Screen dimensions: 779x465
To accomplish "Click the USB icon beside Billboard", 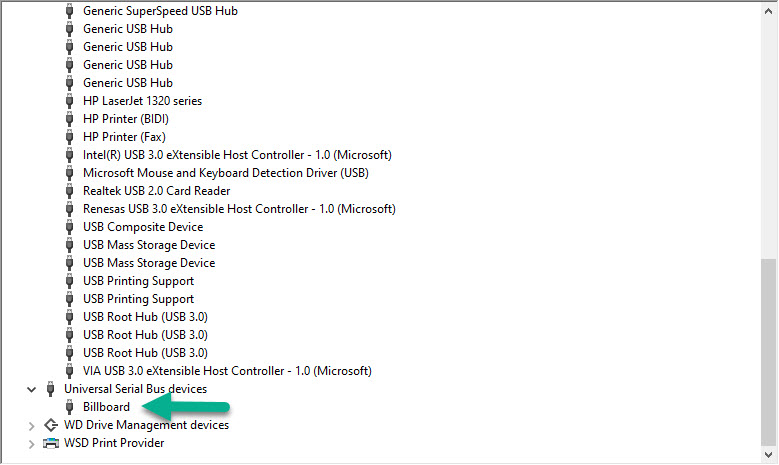I will [x=69, y=407].
